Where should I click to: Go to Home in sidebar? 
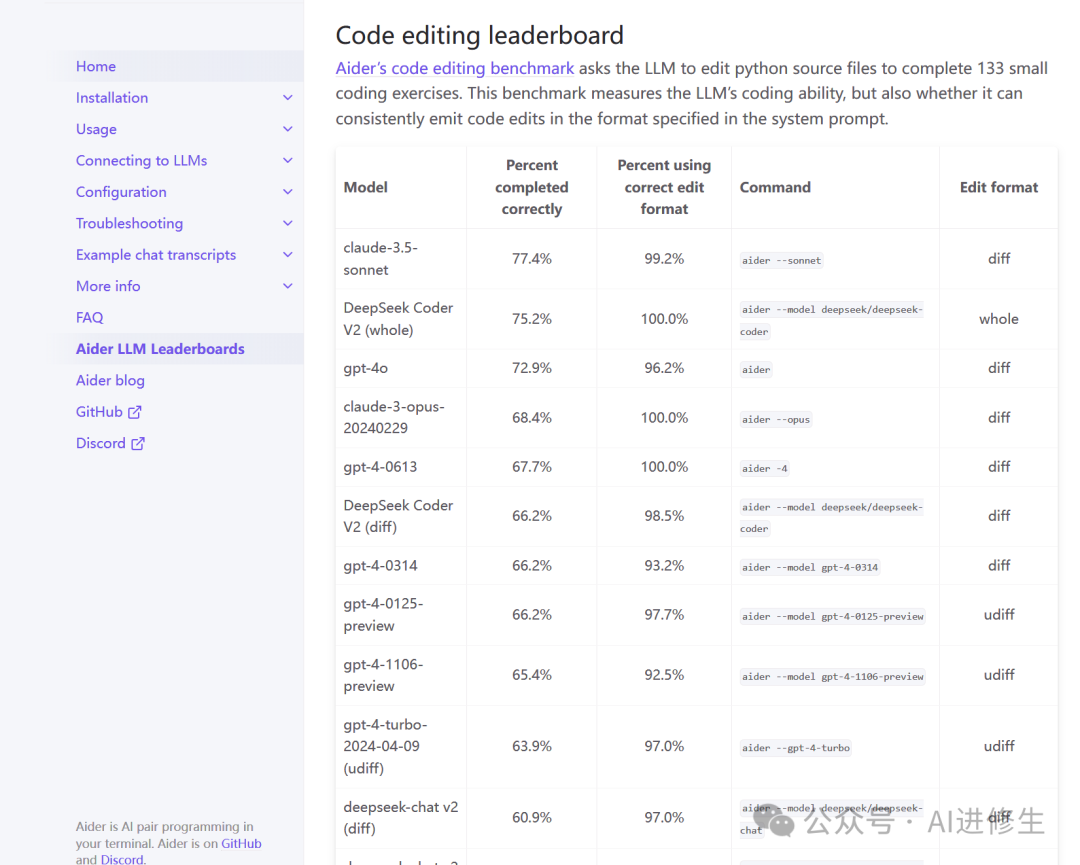[96, 66]
